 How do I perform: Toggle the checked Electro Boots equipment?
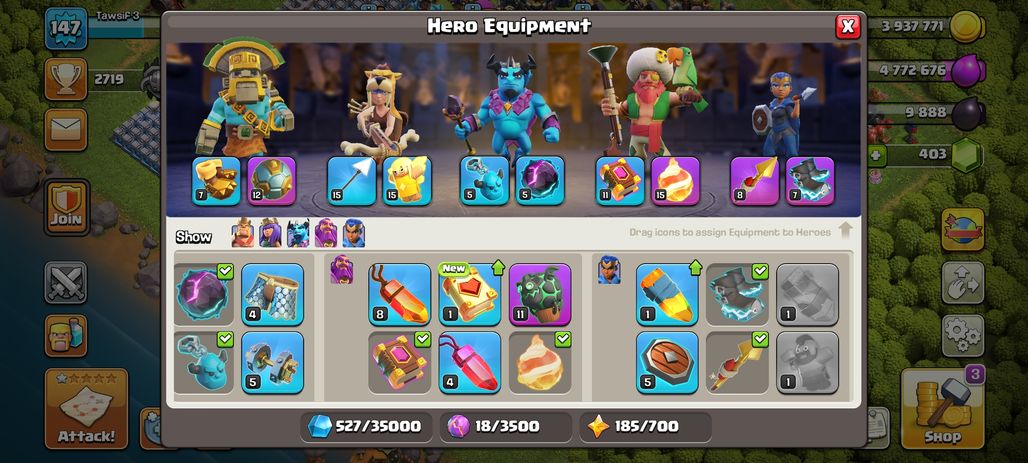(738, 294)
